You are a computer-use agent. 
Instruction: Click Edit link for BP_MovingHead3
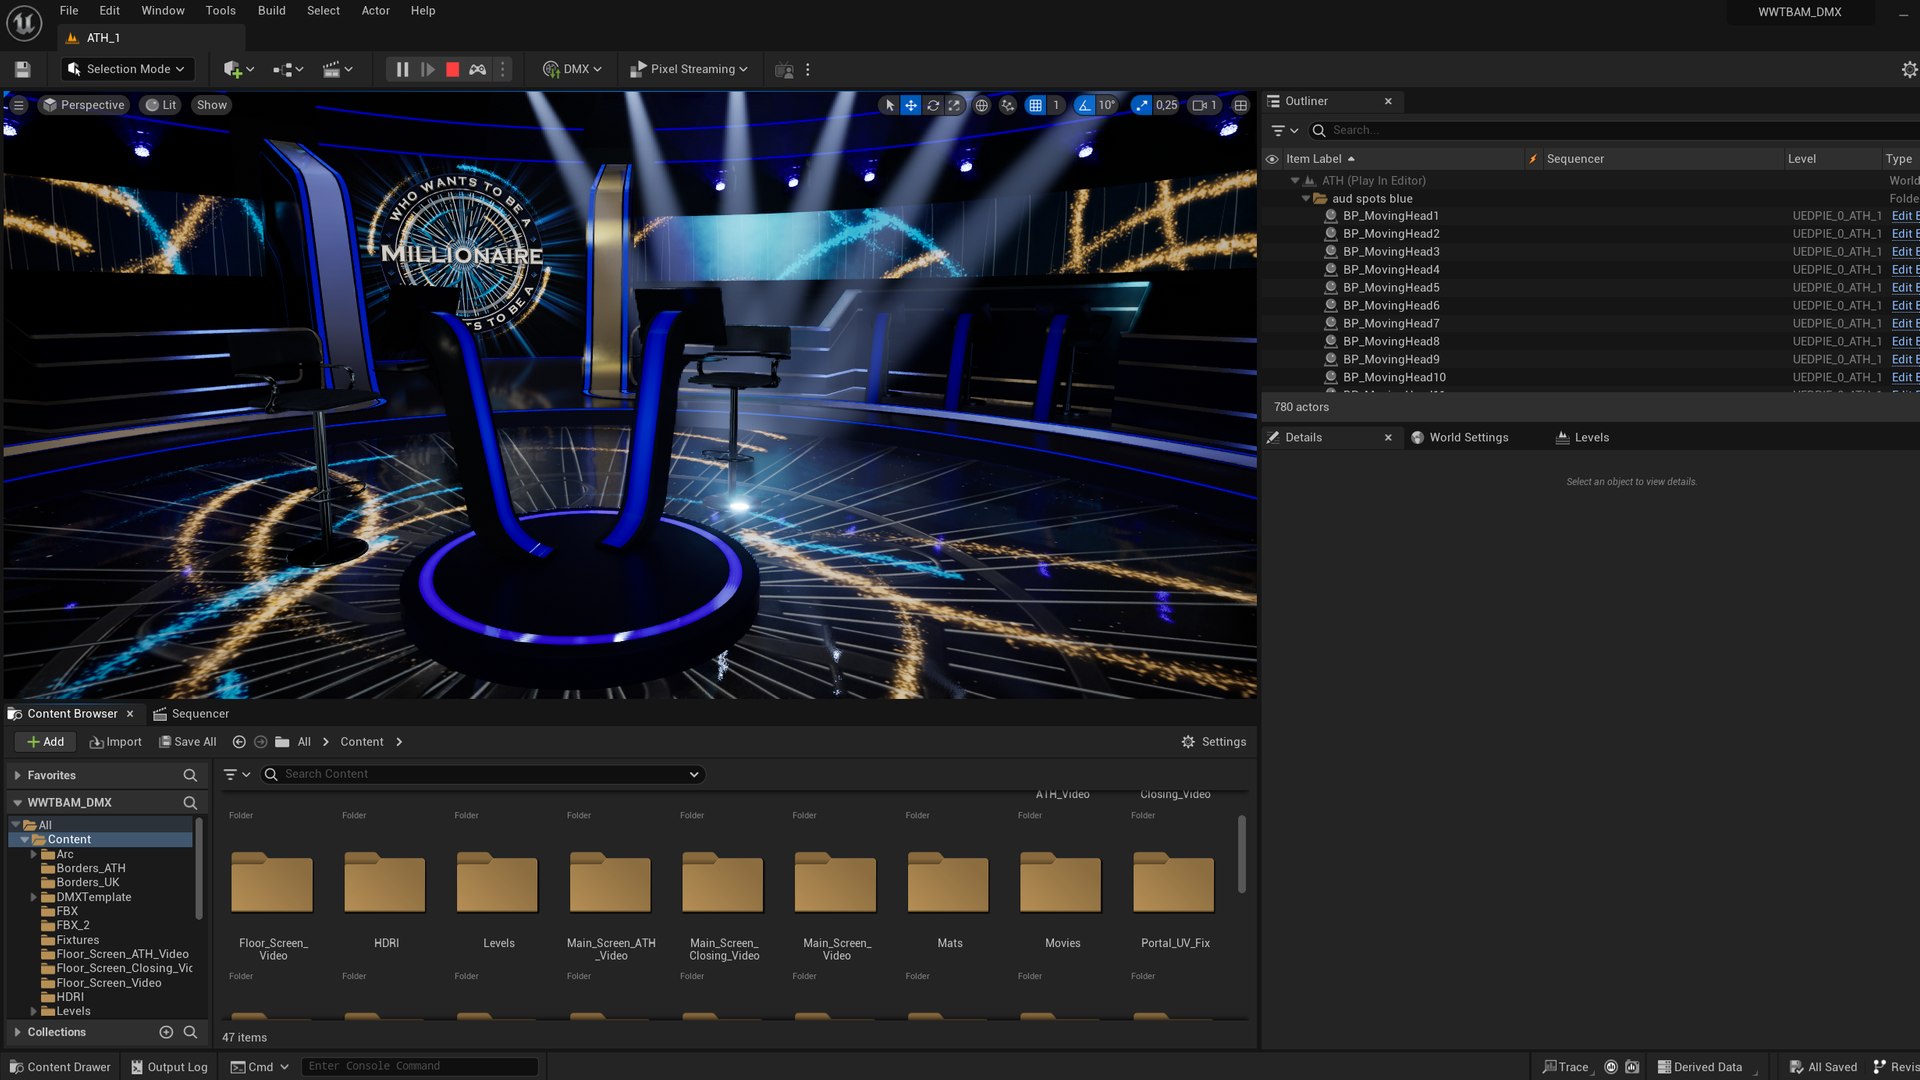point(1904,252)
